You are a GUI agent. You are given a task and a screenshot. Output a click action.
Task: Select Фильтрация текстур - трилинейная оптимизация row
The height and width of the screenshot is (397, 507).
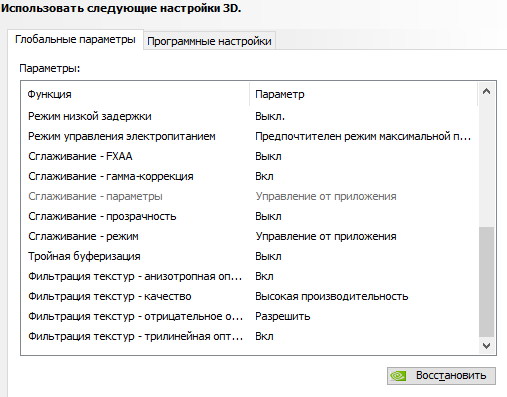tap(249, 336)
